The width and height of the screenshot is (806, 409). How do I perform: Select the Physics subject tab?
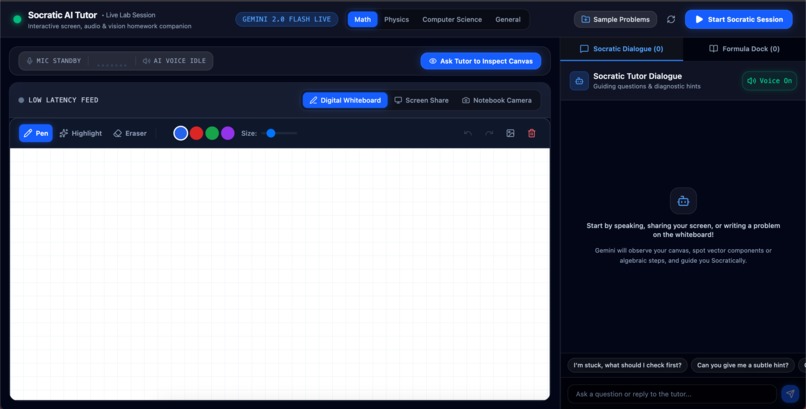pos(396,20)
